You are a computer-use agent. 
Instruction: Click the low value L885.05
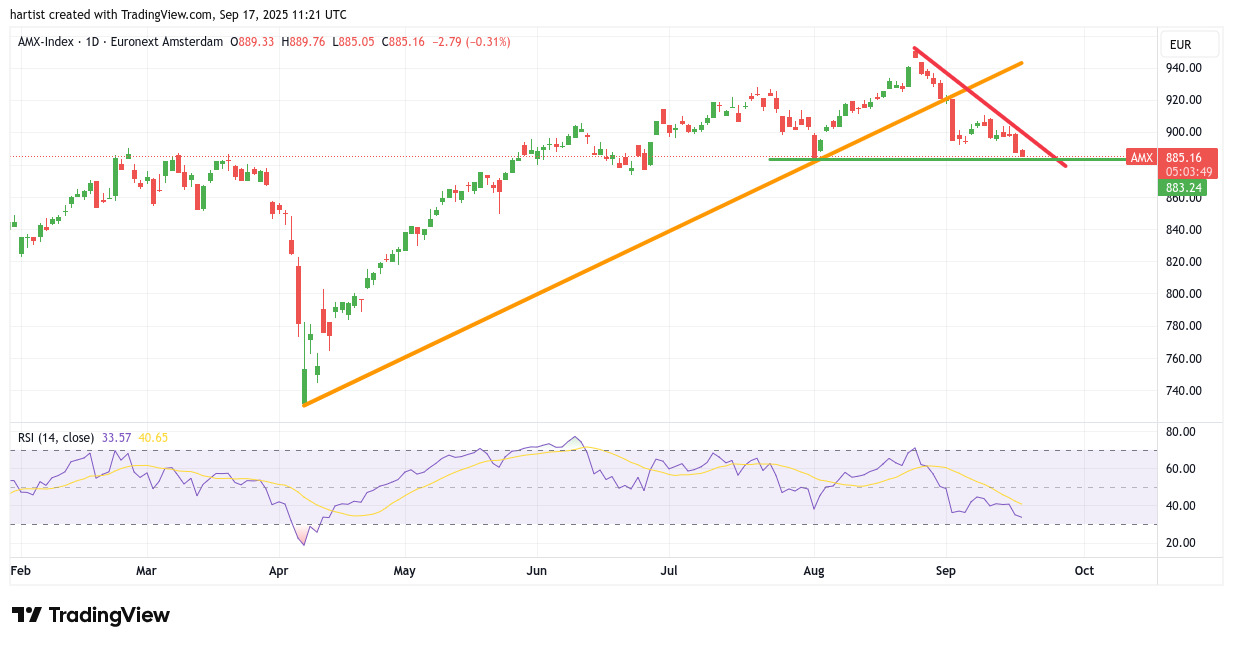(354, 42)
